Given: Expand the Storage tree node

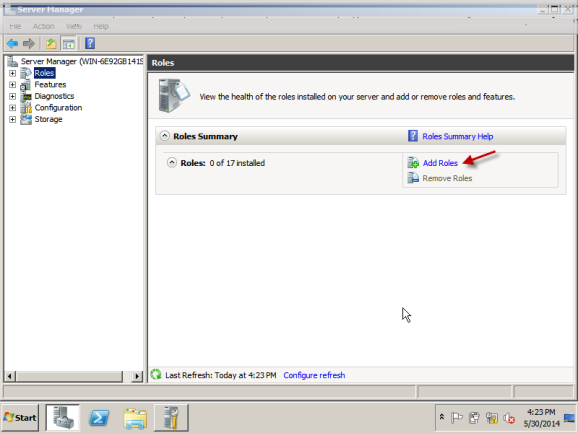Looking at the screenshot, I should click(13, 119).
